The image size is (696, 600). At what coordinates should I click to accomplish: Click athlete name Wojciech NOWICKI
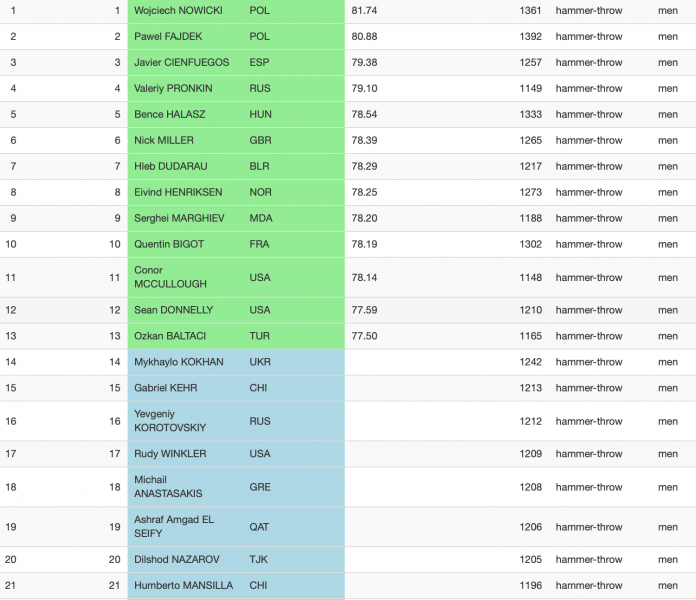point(178,11)
